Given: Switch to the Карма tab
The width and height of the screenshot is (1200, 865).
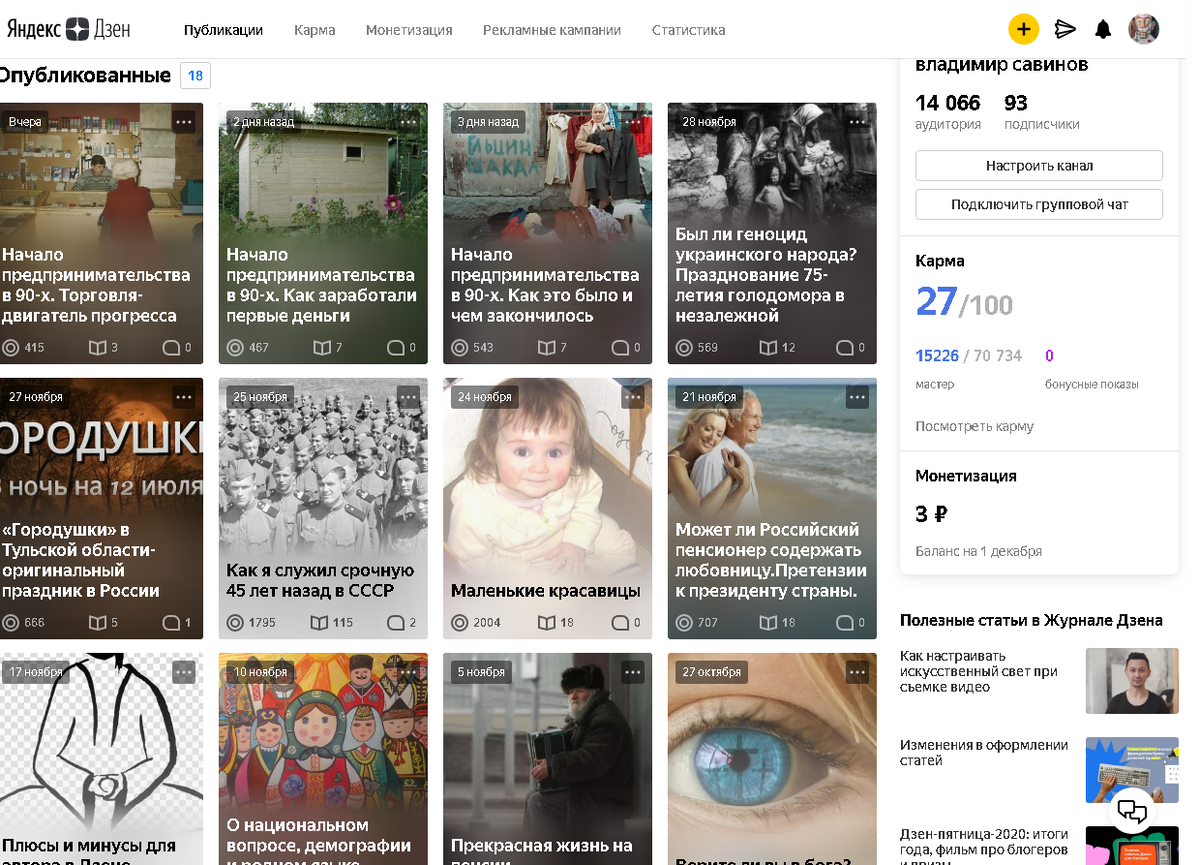Looking at the screenshot, I should pos(314,30).
